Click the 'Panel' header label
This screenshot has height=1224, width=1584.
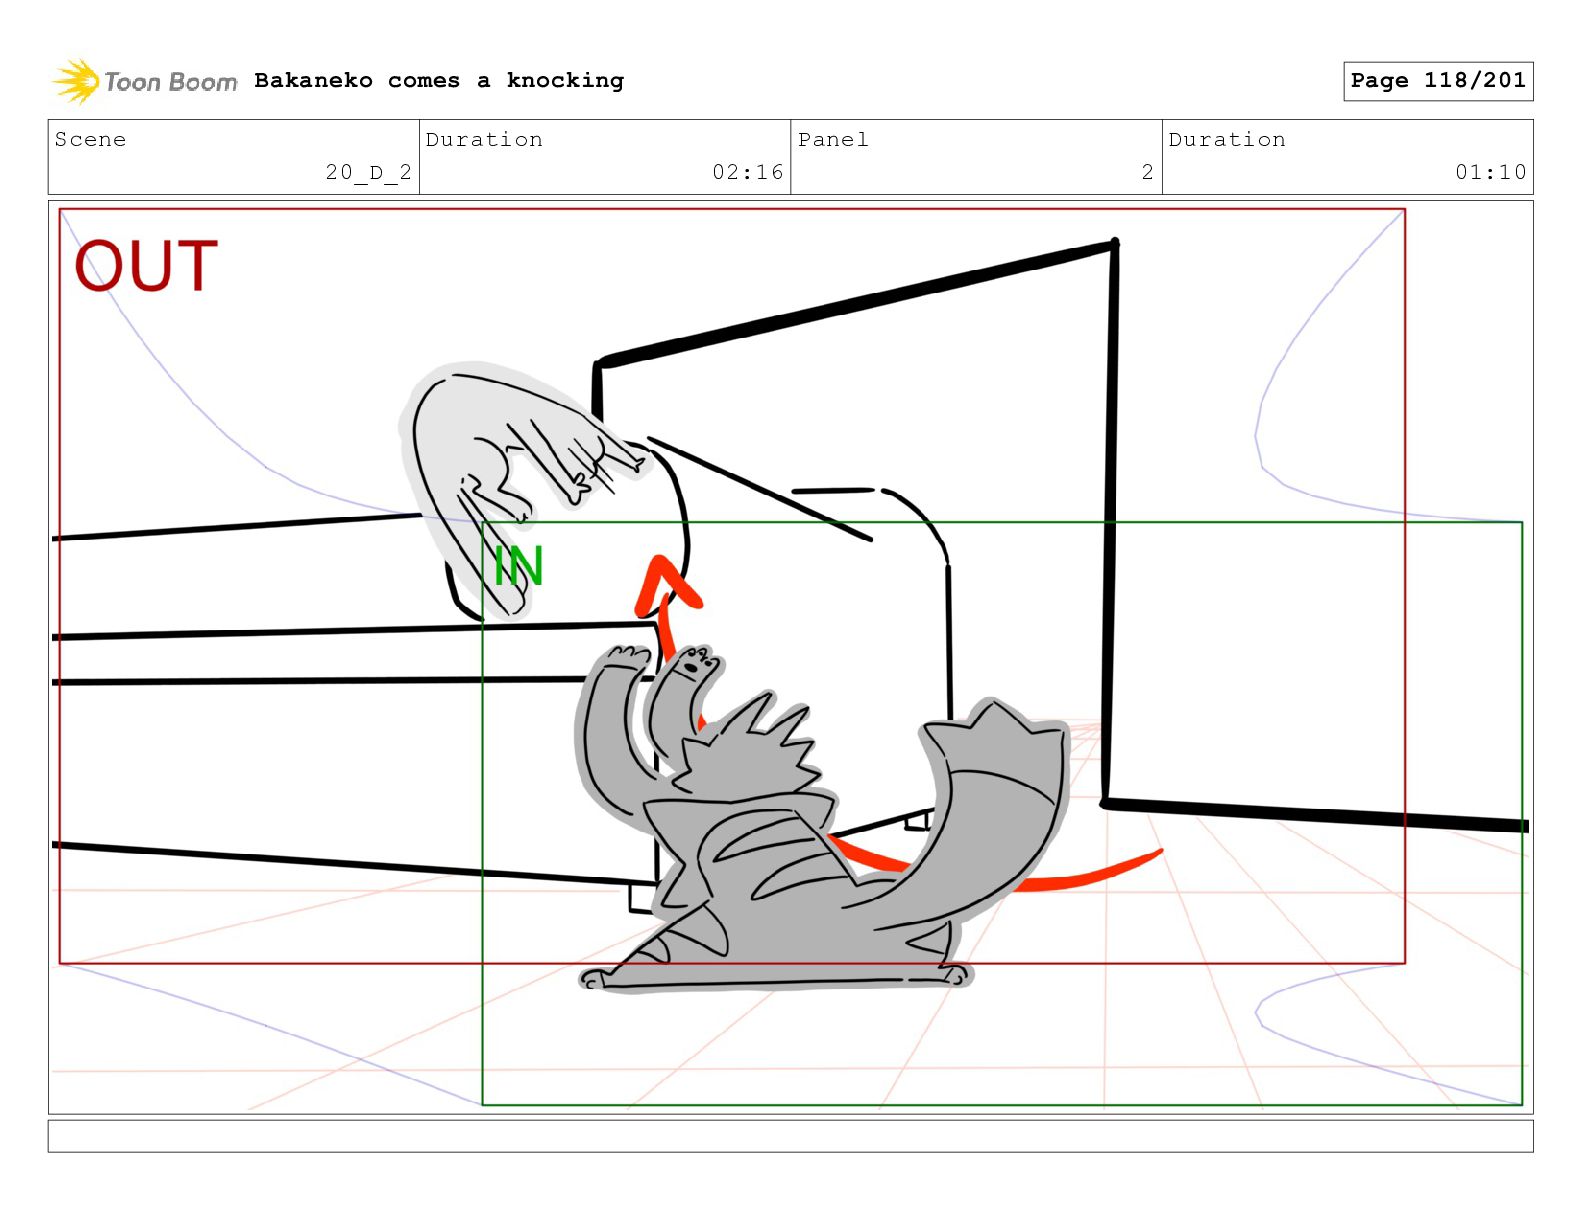(x=833, y=140)
